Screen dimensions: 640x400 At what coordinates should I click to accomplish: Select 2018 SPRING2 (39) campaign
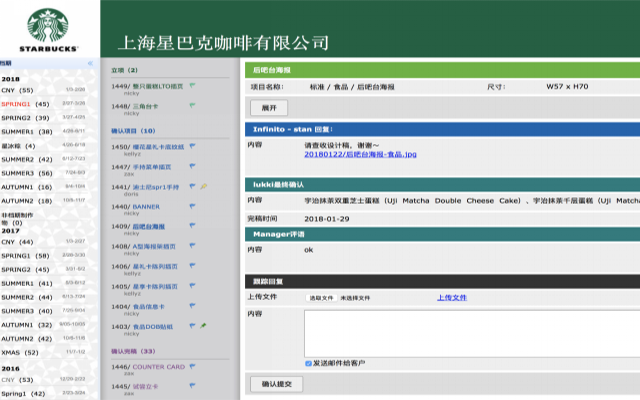[25, 118]
